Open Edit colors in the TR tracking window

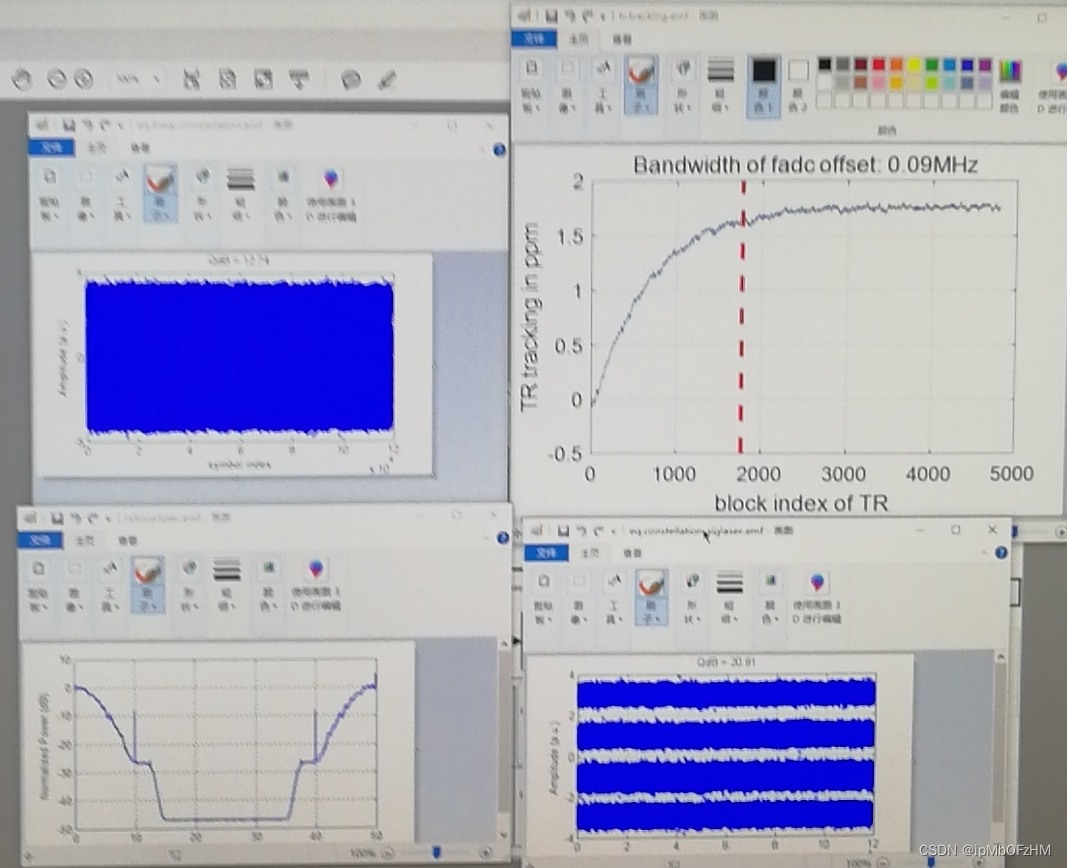(1011, 85)
